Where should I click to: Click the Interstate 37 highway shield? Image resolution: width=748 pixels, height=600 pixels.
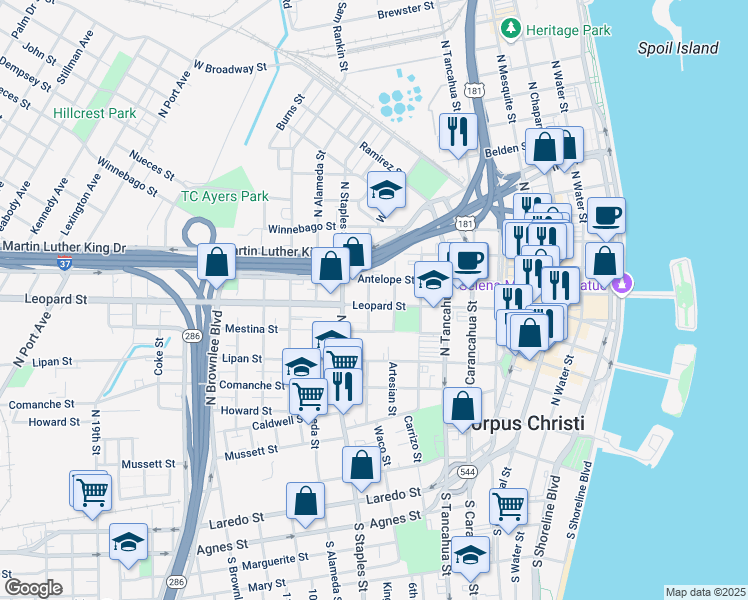point(64,263)
